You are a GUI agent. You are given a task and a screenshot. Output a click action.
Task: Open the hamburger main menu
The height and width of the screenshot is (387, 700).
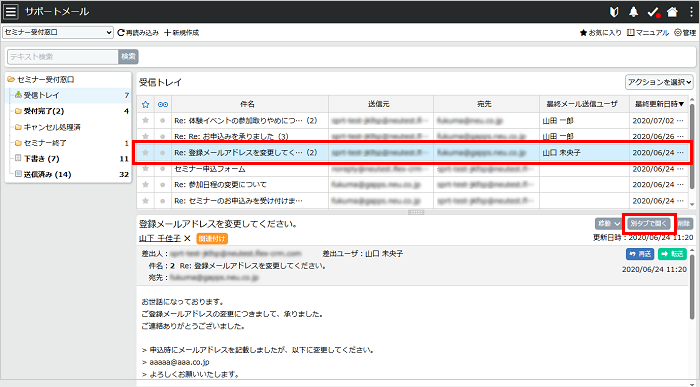click(x=11, y=12)
